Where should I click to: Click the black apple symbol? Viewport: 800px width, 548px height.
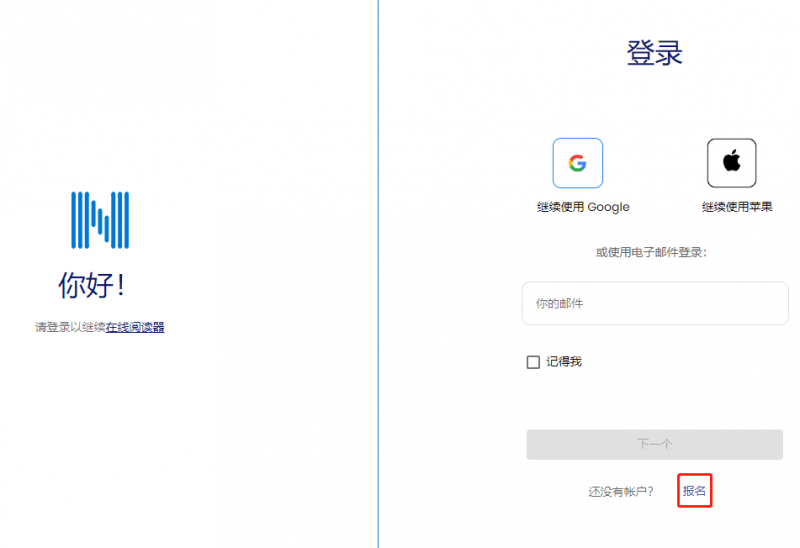pos(731,162)
